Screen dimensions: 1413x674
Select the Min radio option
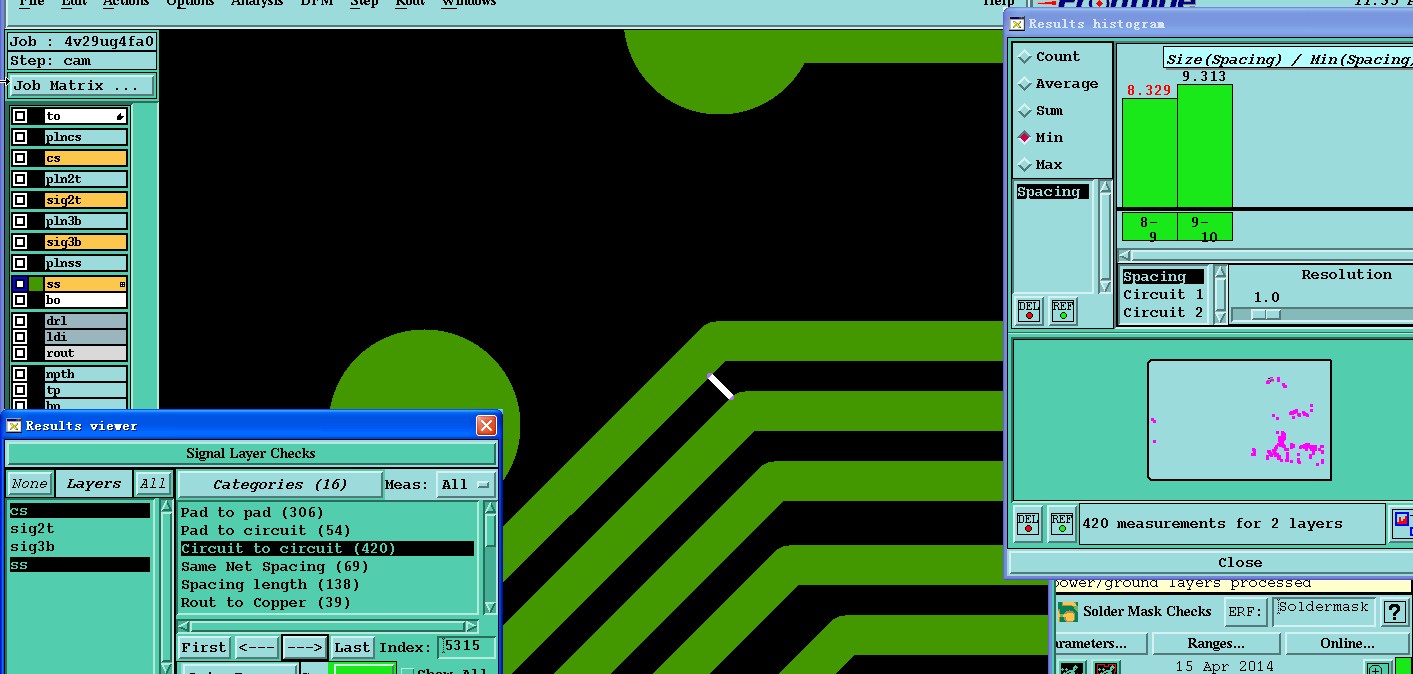tap(1025, 138)
